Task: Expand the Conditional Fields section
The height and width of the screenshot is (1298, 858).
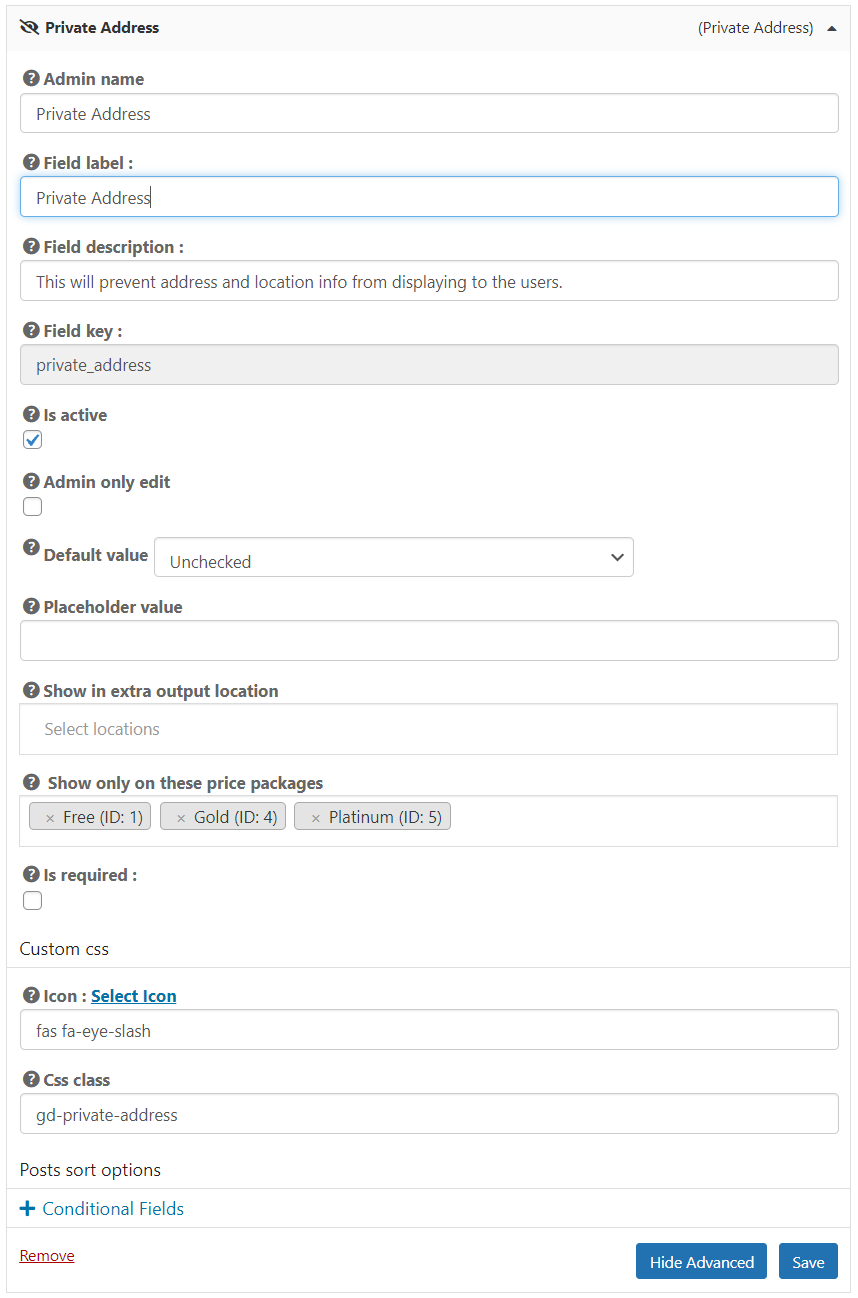Action: tap(101, 1208)
